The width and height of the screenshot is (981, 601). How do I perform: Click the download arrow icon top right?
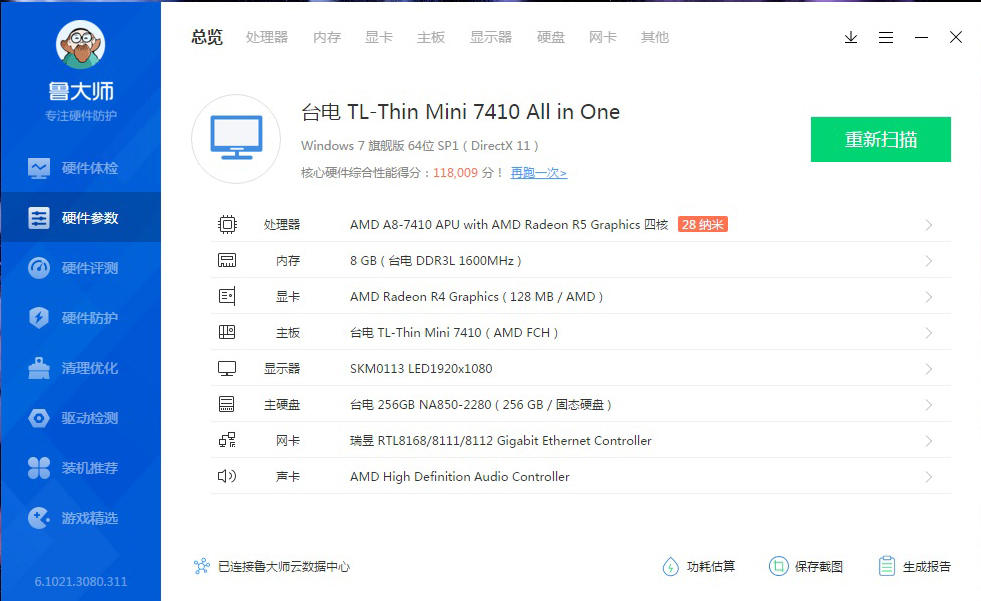[851, 37]
